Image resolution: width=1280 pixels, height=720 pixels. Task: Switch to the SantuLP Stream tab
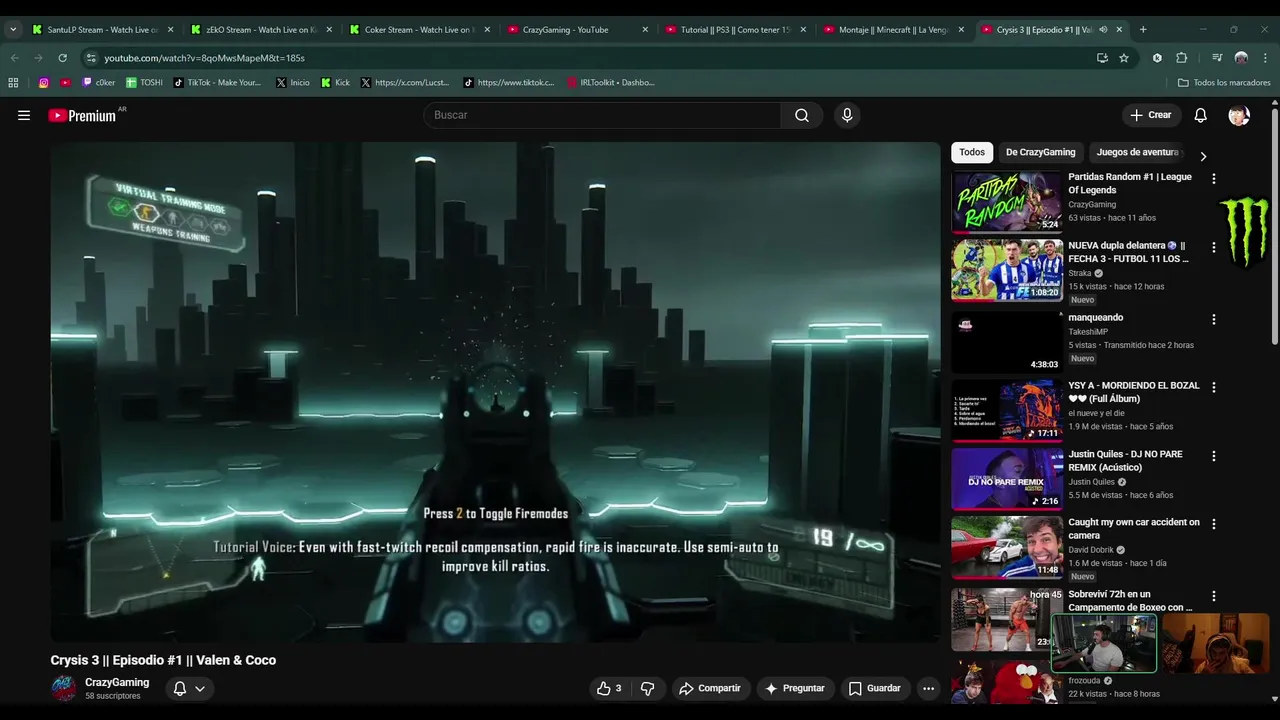click(102, 30)
